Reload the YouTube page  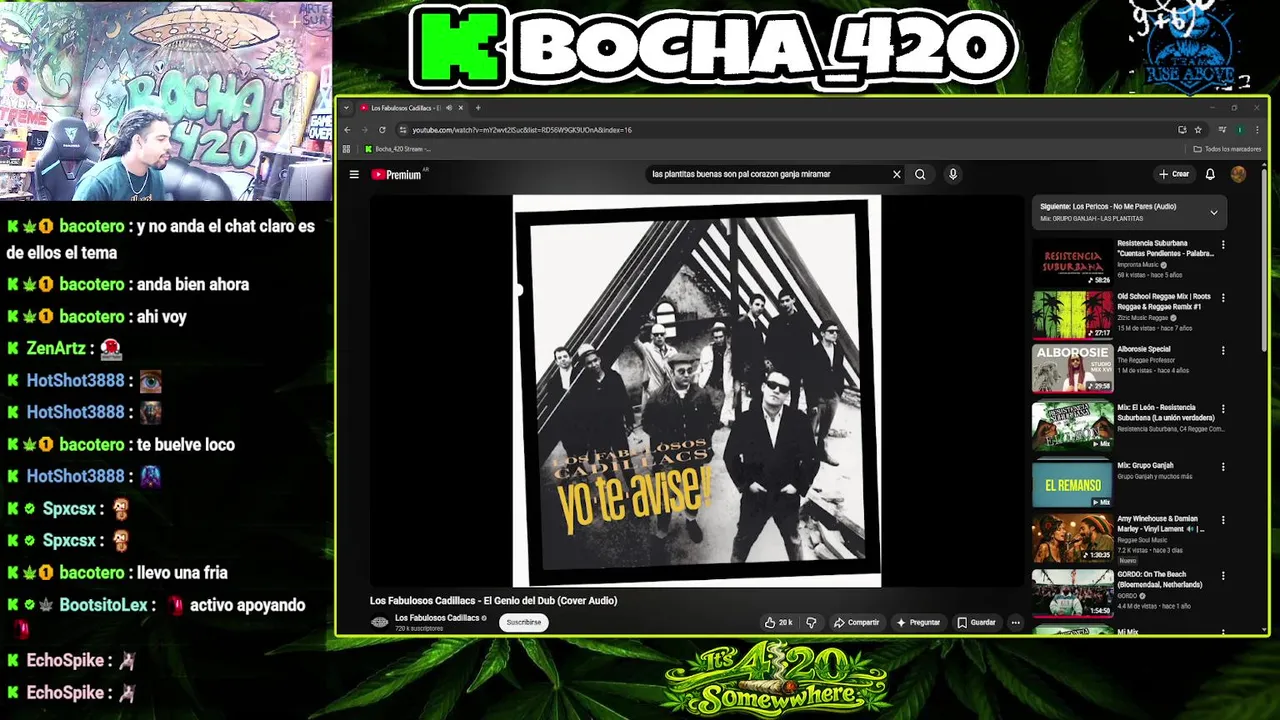(382, 130)
